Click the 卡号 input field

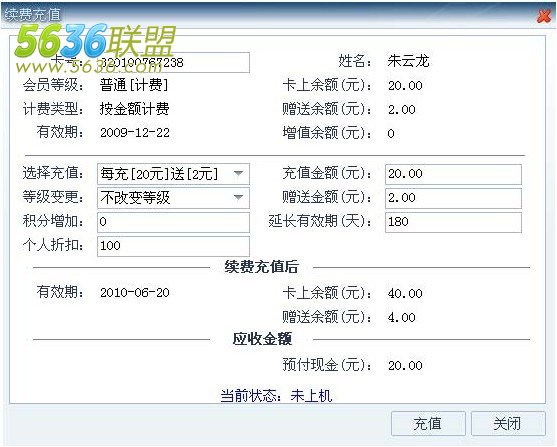(x=173, y=63)
